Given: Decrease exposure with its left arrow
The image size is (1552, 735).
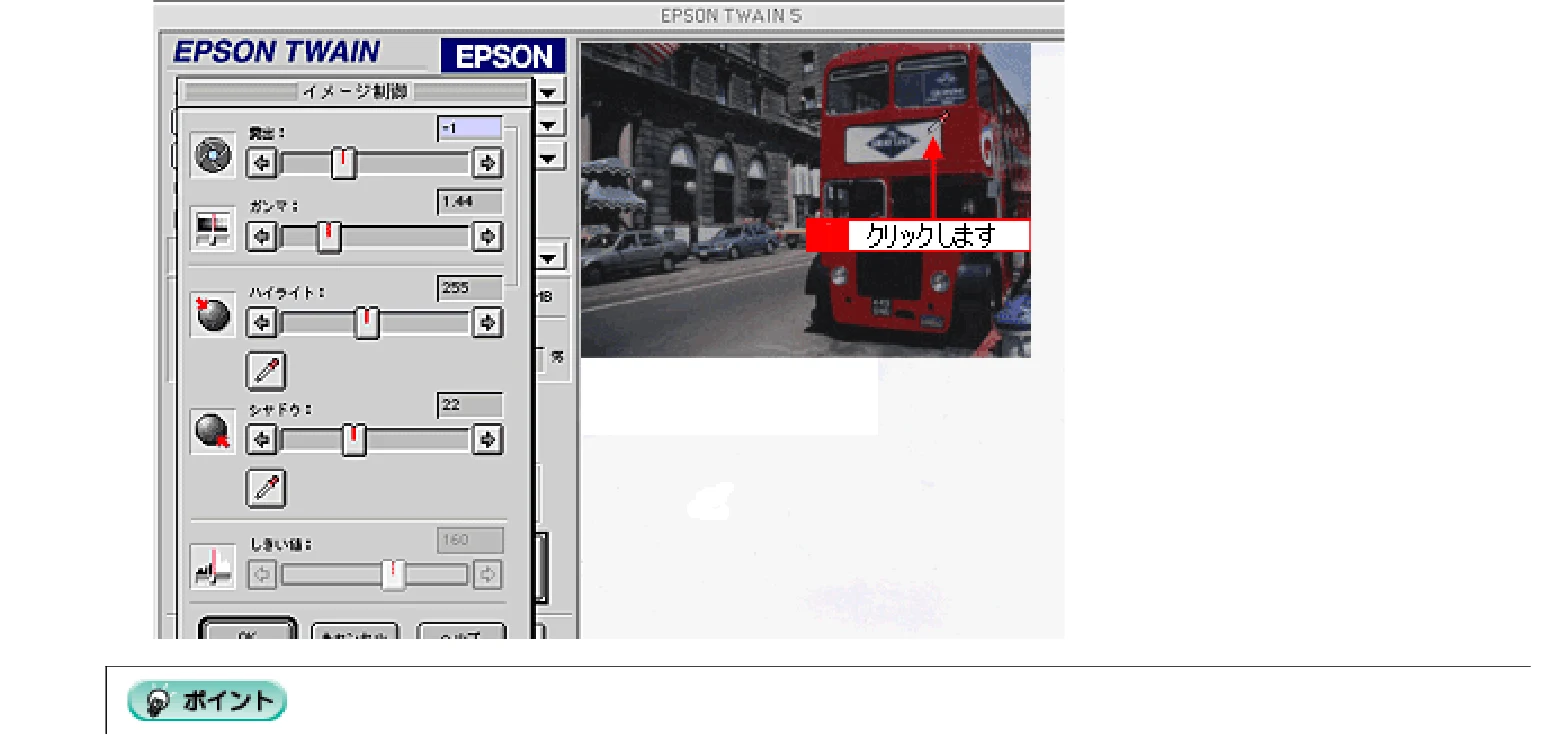Looking at the screenshot, I should [262, 163].
